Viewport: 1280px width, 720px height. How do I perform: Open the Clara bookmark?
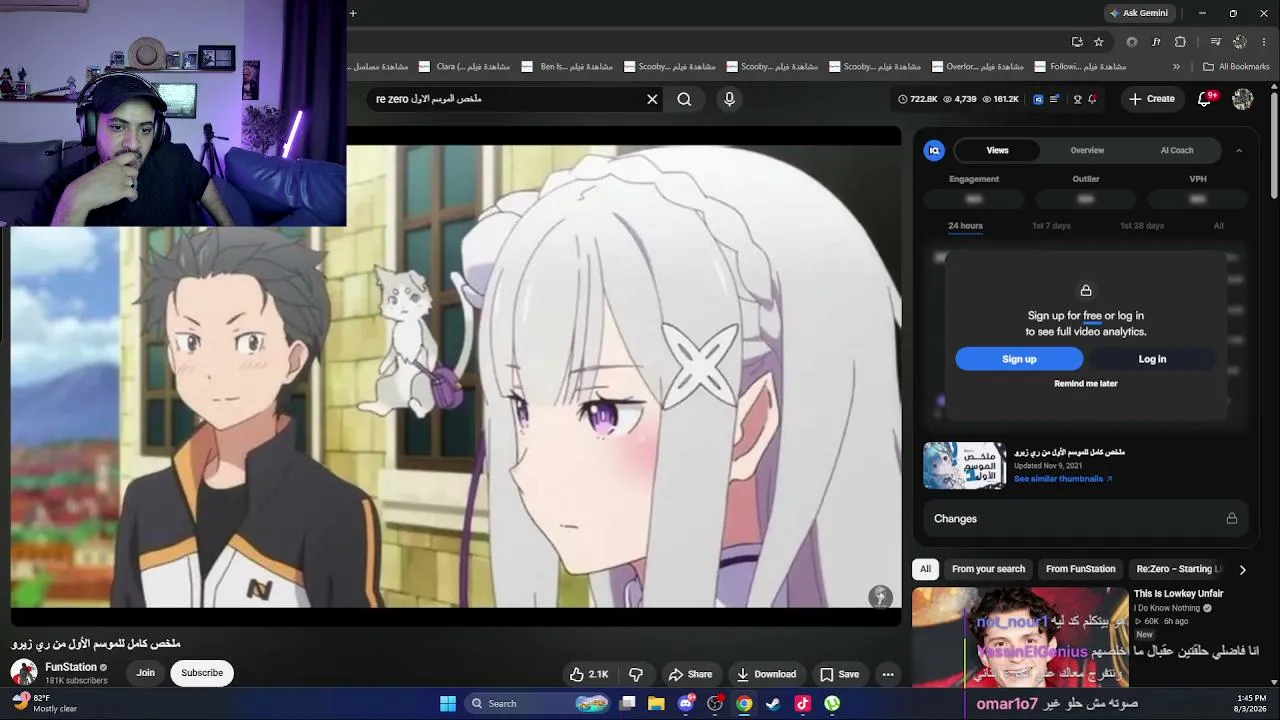464,67
